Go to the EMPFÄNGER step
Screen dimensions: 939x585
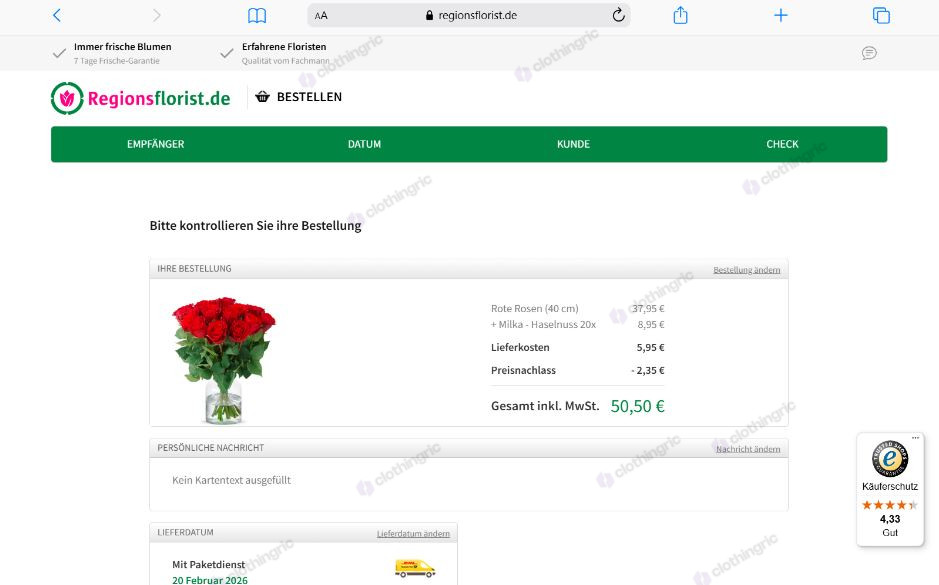pos(156,144)
